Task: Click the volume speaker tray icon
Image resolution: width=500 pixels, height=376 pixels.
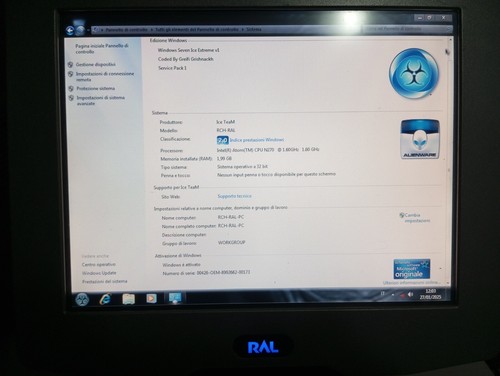Action: point(410,295)
